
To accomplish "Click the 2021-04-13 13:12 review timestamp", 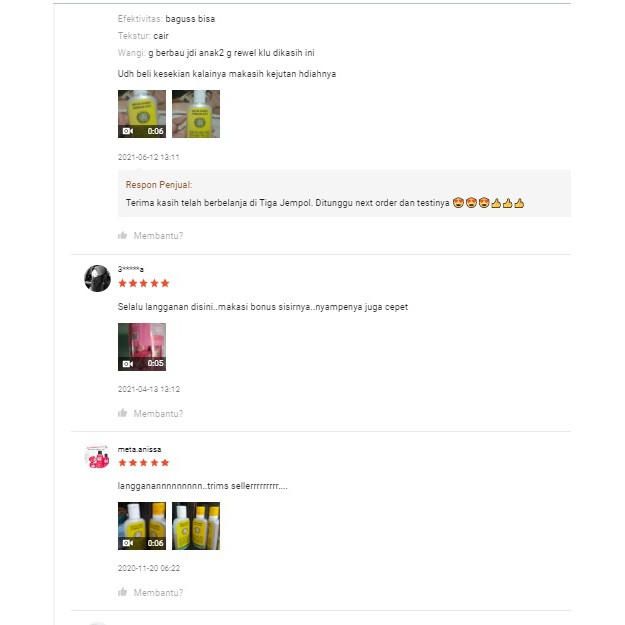I will tap(149, 389).
